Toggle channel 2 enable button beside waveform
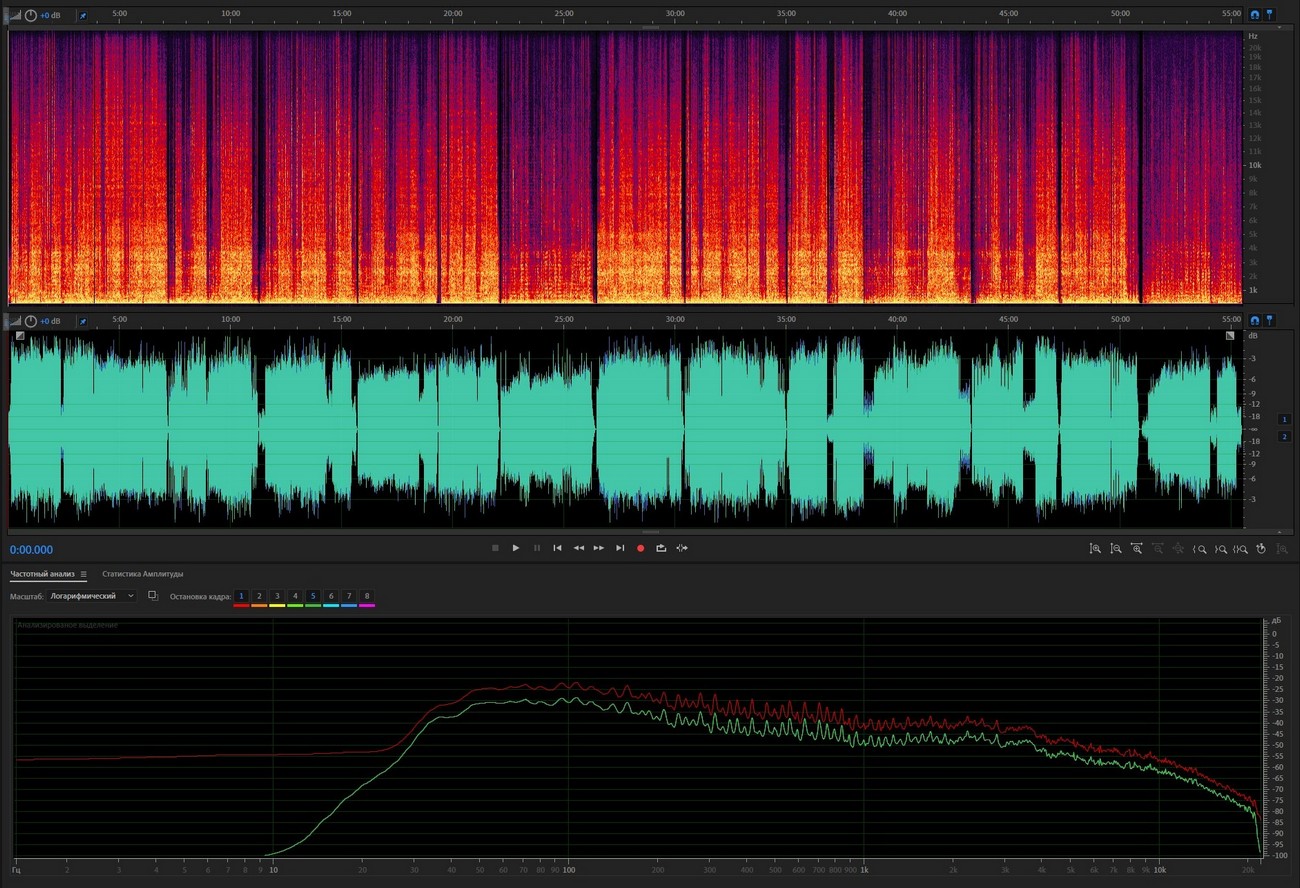Viewport: 1300px width, 888px height. (x=1285, y=437)
